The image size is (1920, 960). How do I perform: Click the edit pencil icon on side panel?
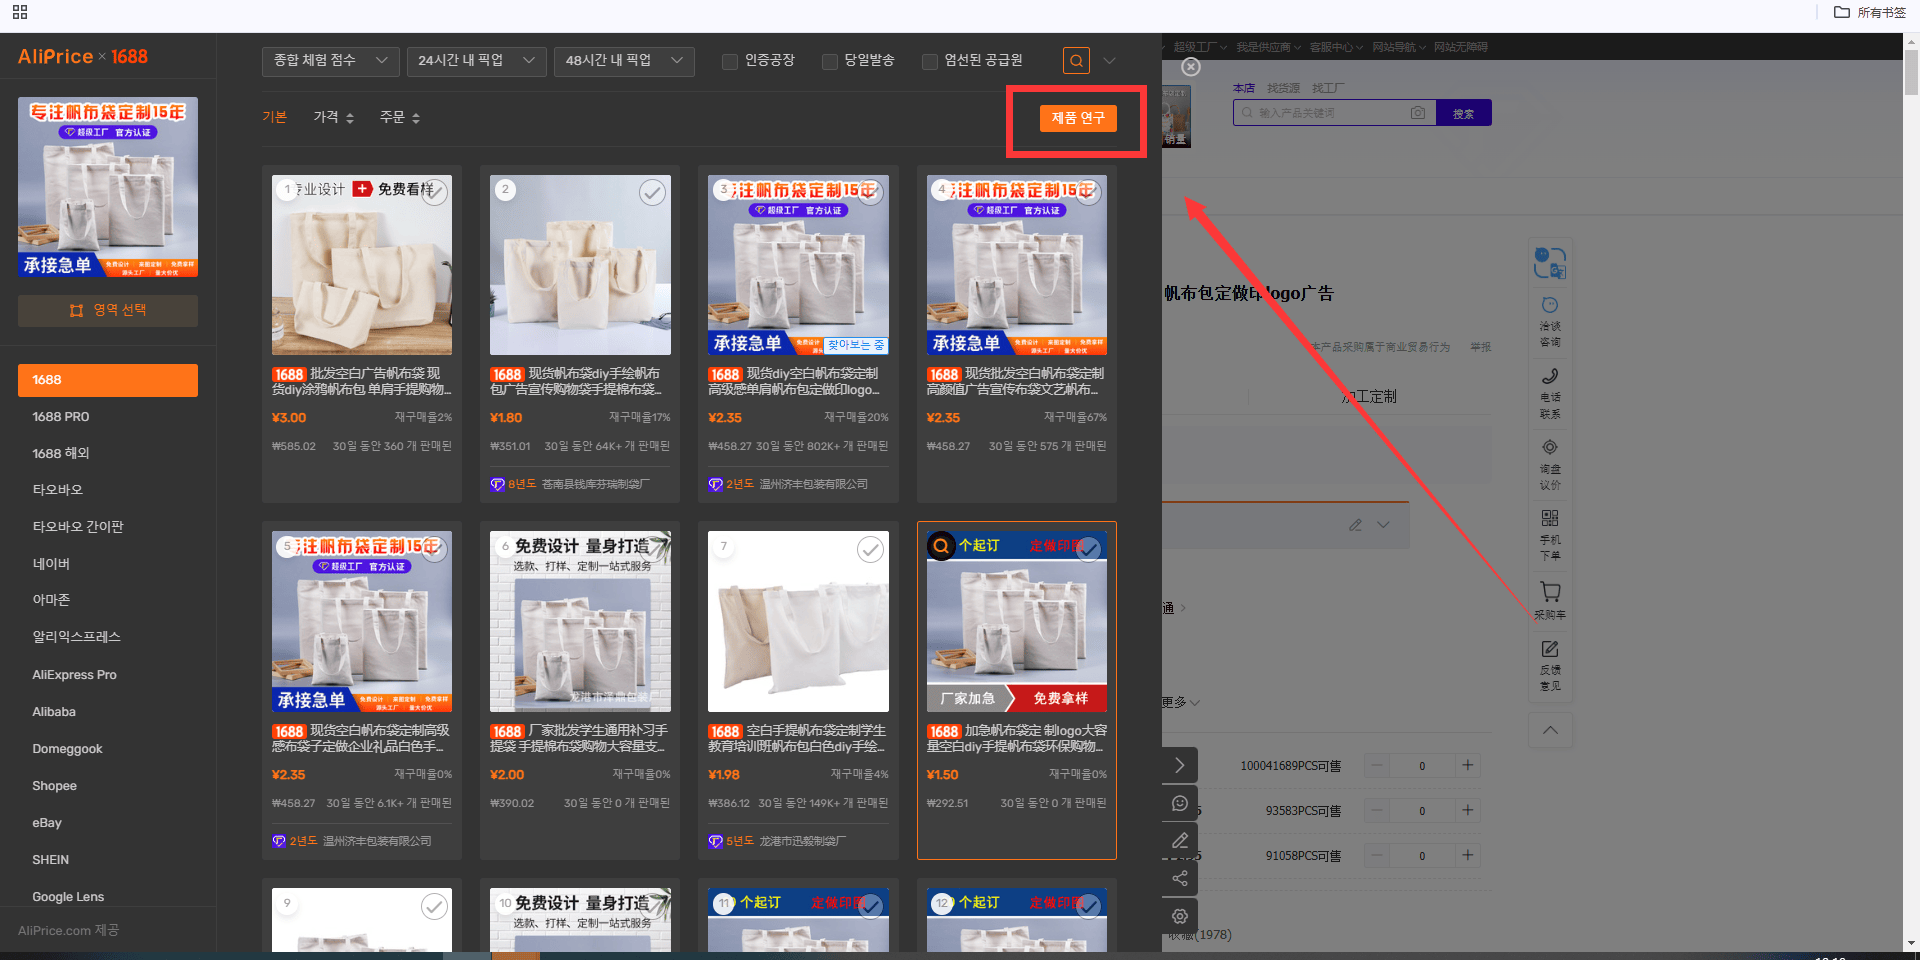point(1180,840)
